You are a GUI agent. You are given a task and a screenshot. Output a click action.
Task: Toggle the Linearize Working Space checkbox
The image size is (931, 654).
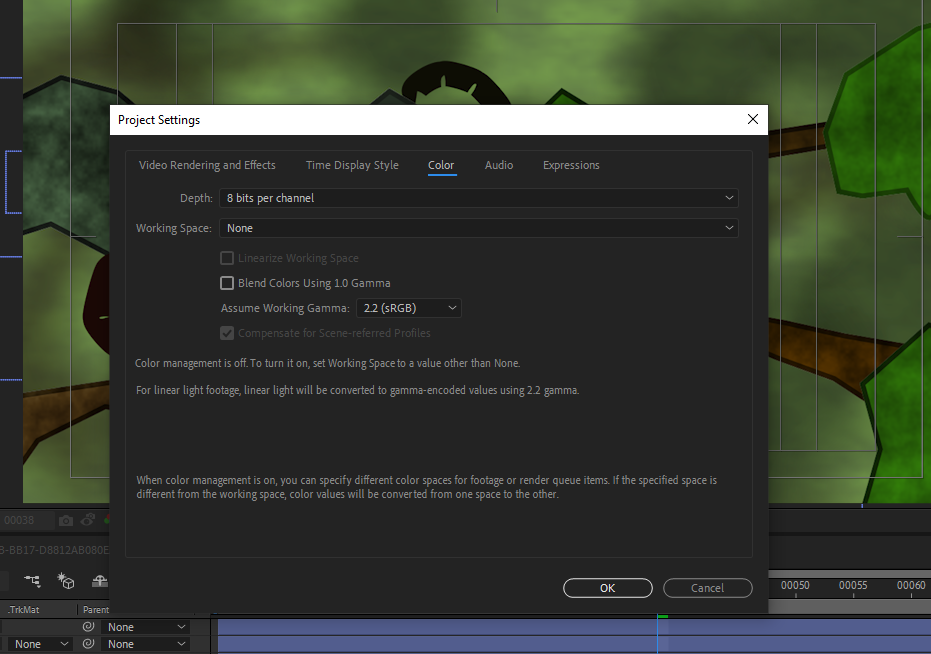(227, 258)
